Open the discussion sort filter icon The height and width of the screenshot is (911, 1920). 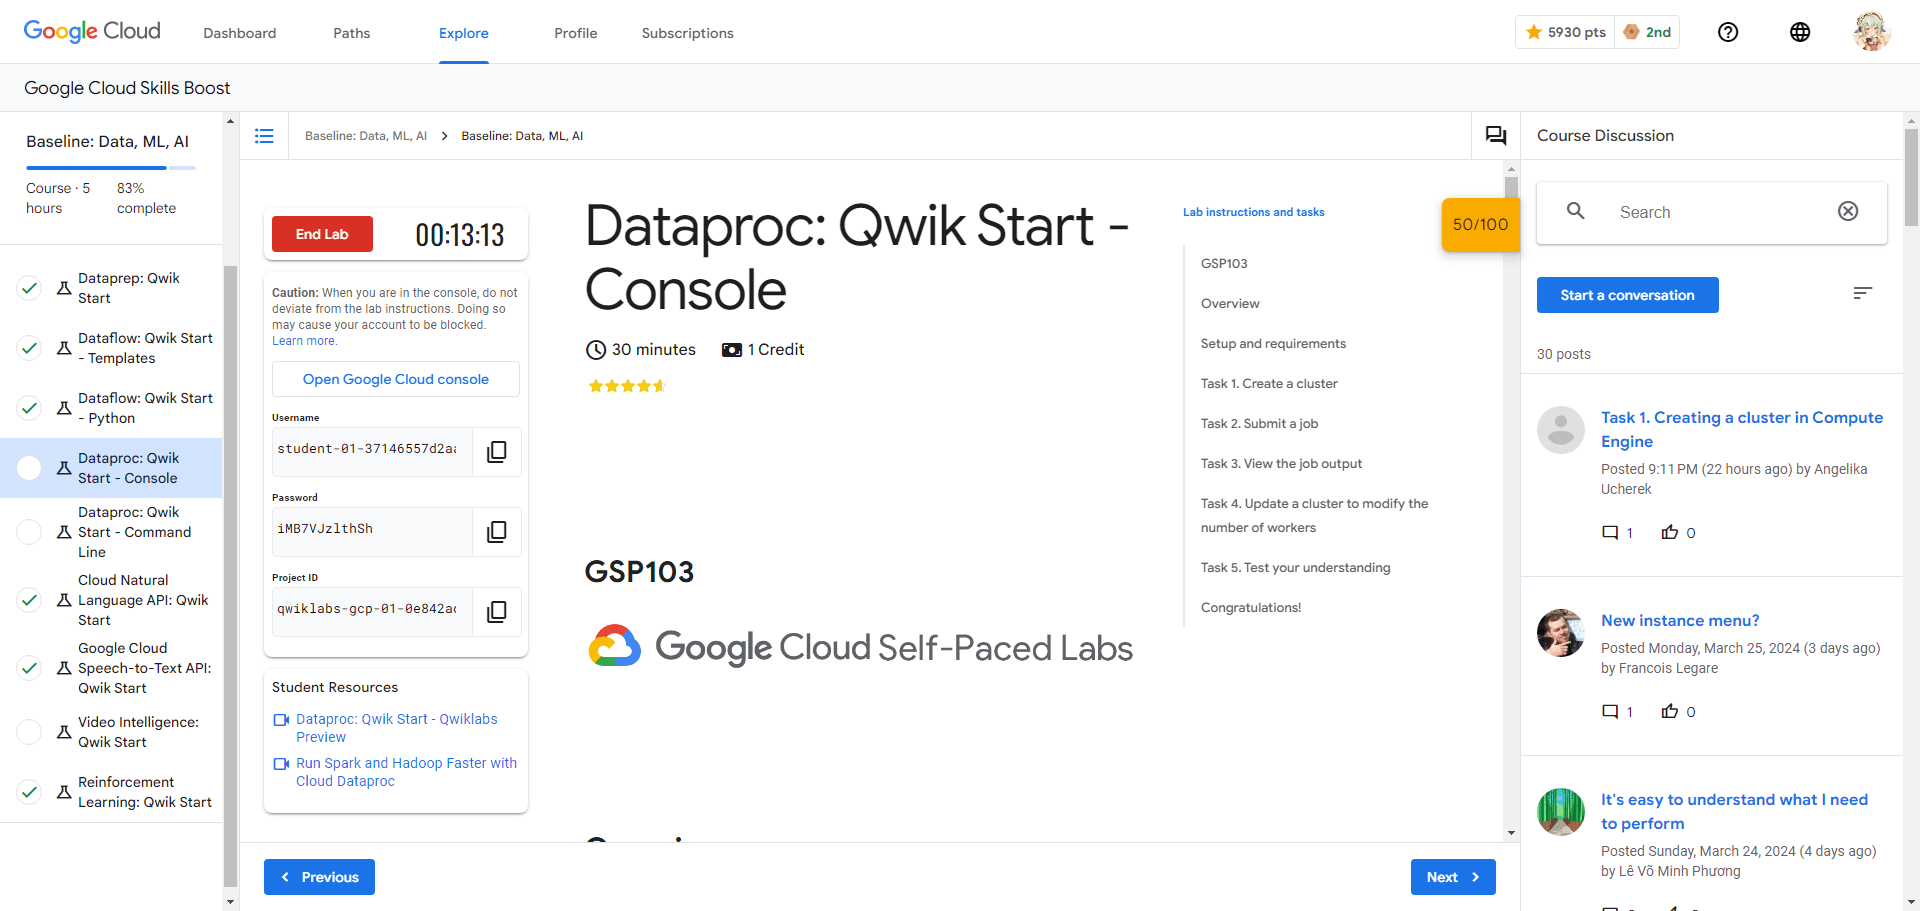pyautogui.click(x=1862, y=293)
